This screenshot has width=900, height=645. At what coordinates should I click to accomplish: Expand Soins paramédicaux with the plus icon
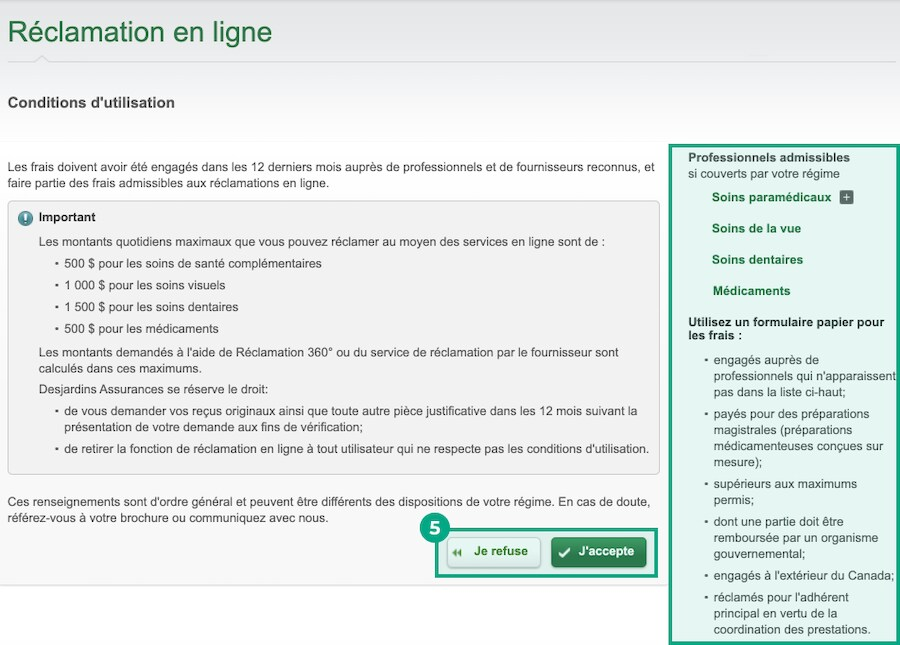[846, 198]
